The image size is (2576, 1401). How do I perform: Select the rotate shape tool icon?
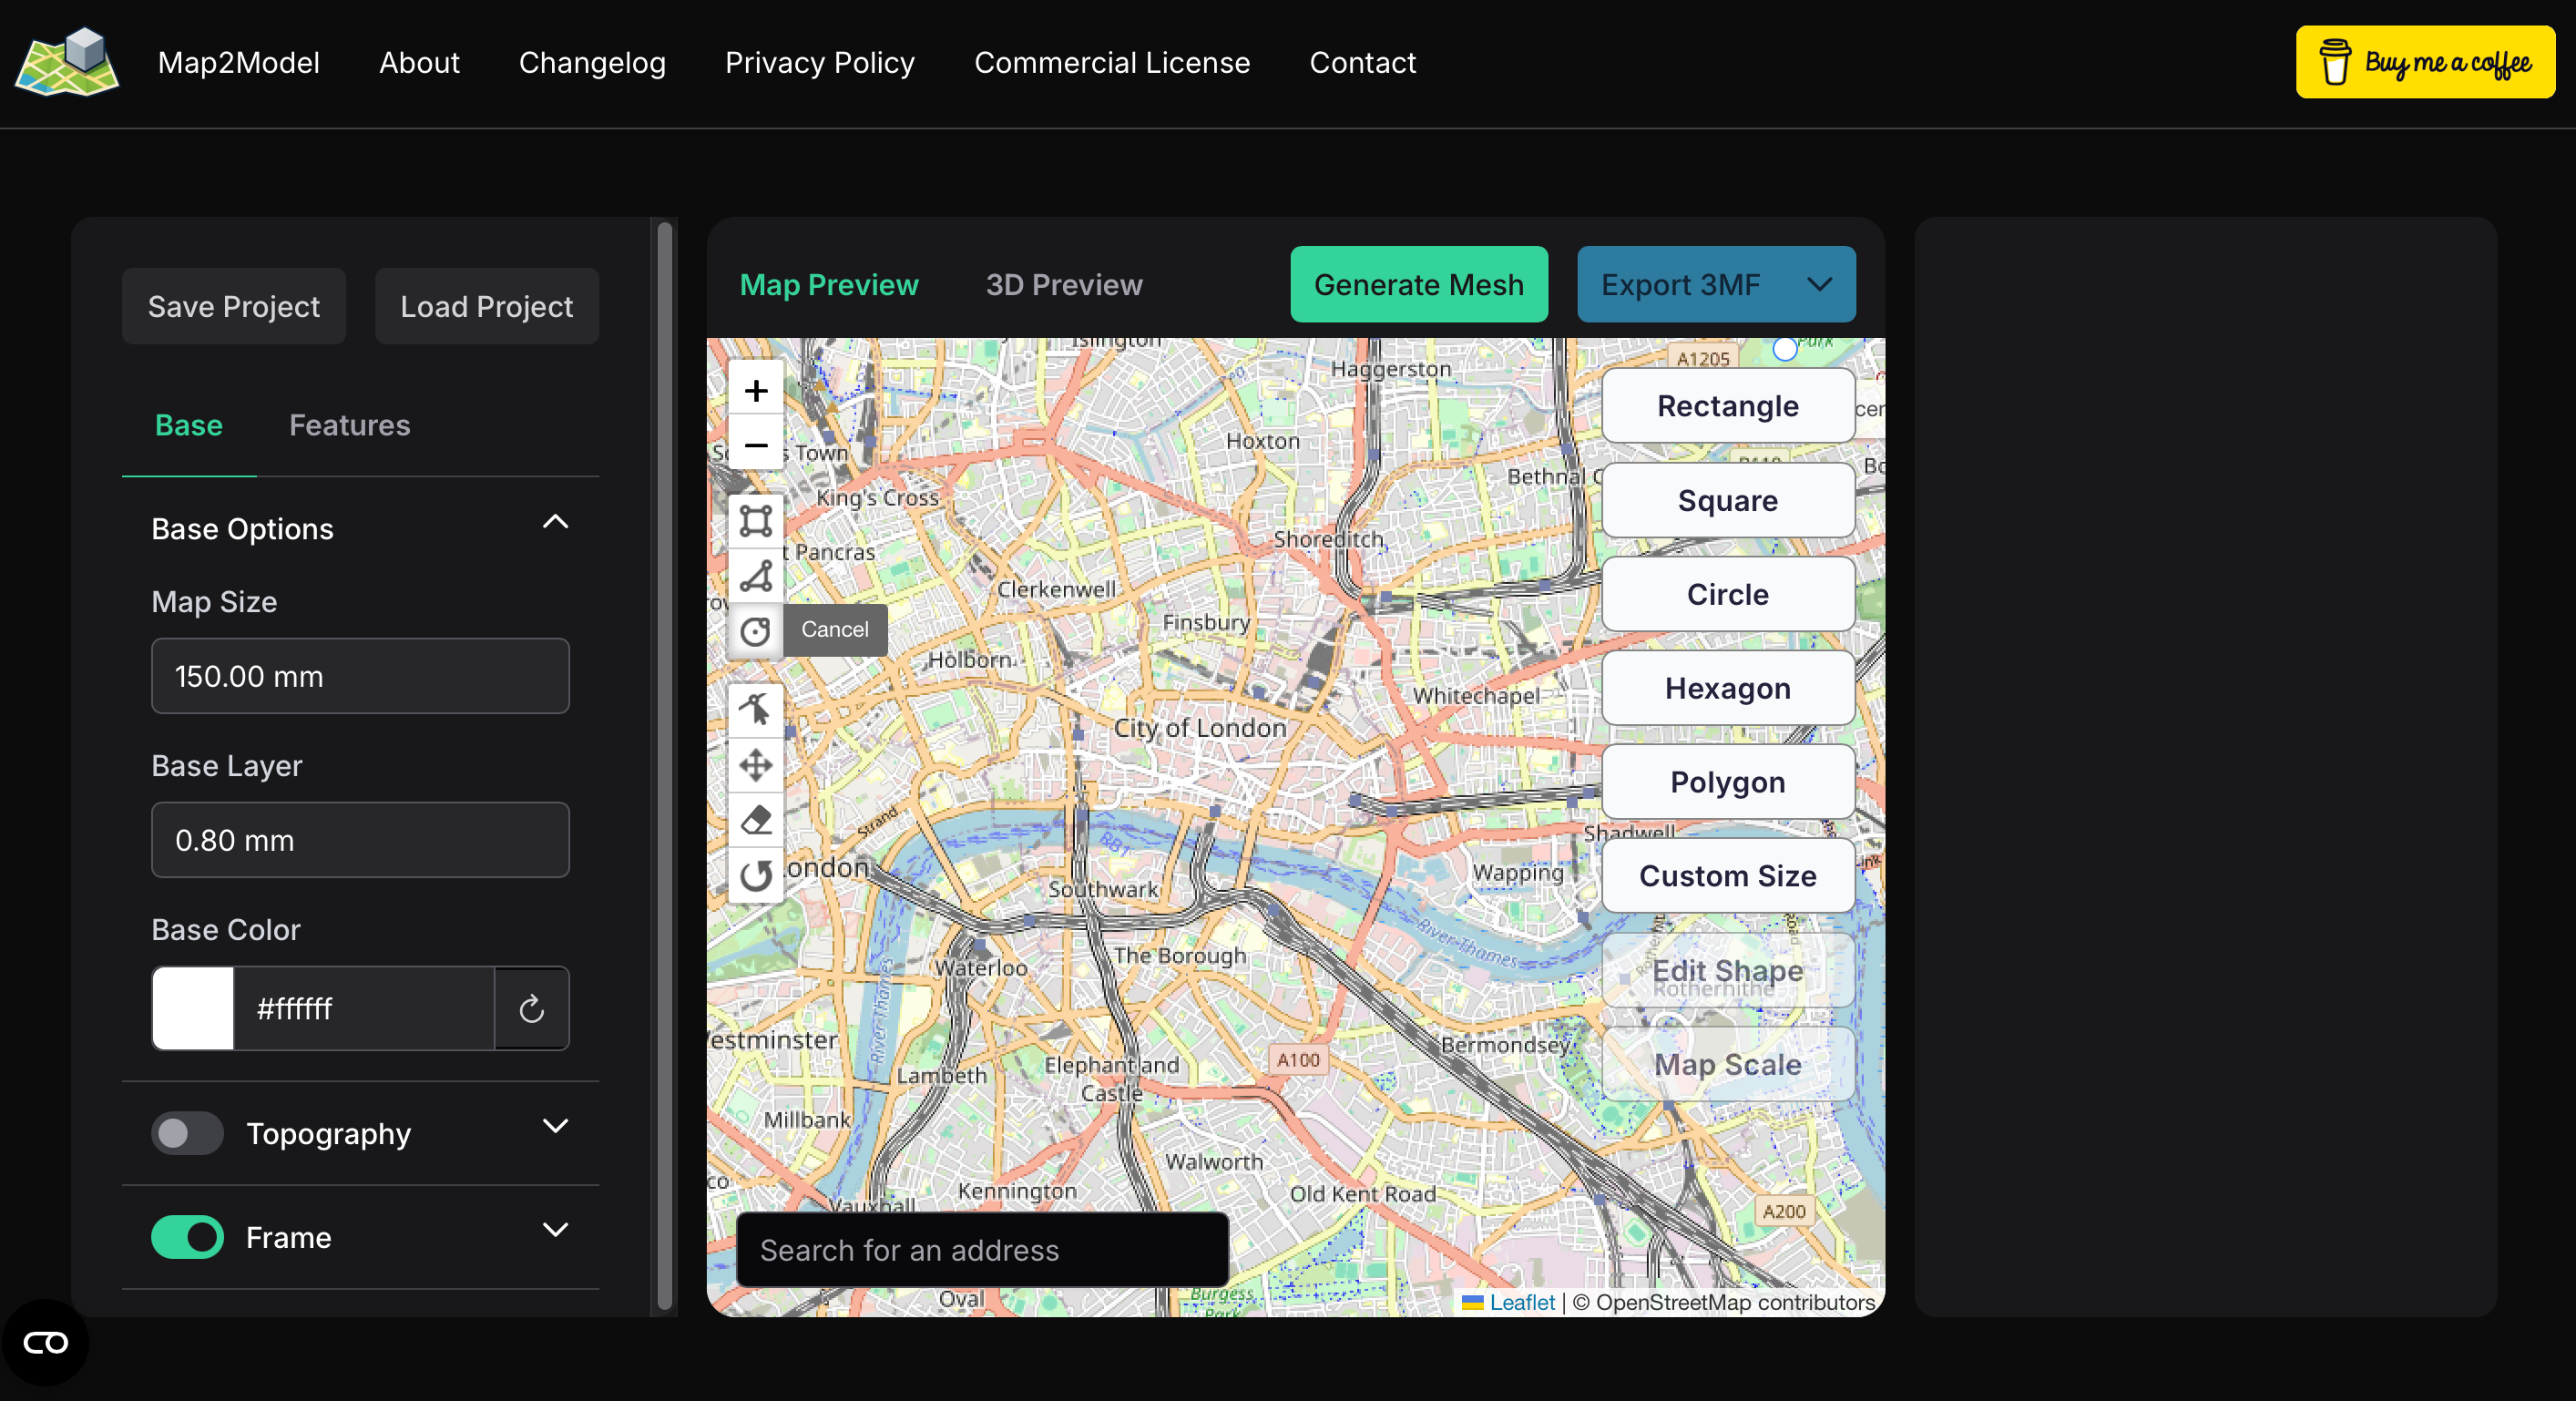756,875
